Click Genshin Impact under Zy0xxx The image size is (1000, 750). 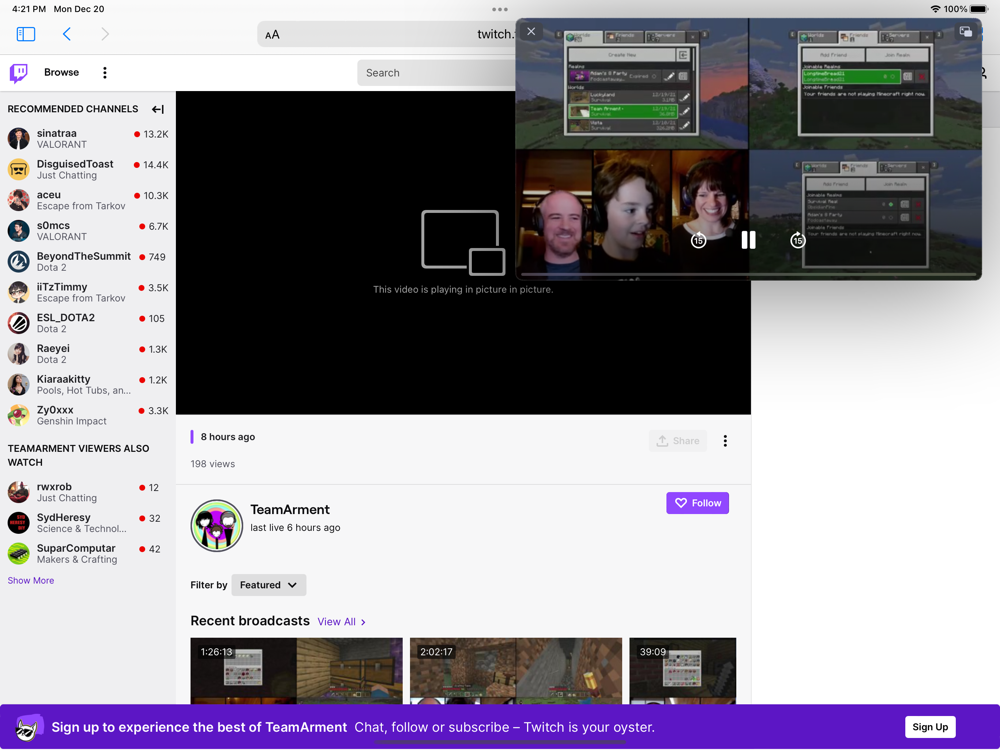coord(71,421)
